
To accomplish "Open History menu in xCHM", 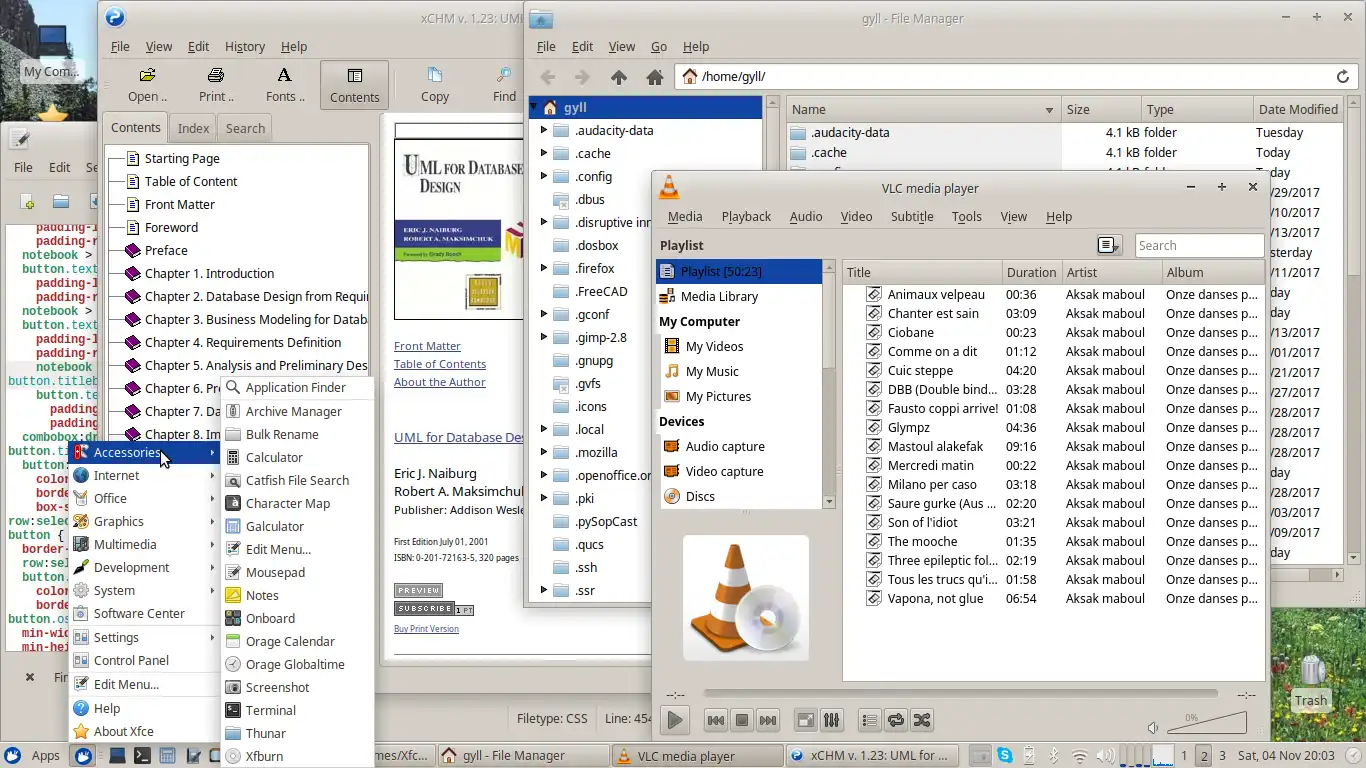I will coord(244,46).
